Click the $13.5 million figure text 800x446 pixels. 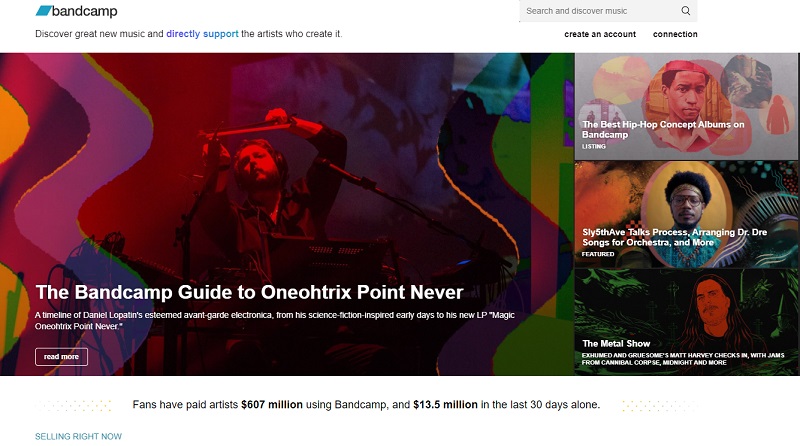tap(445, 405)
